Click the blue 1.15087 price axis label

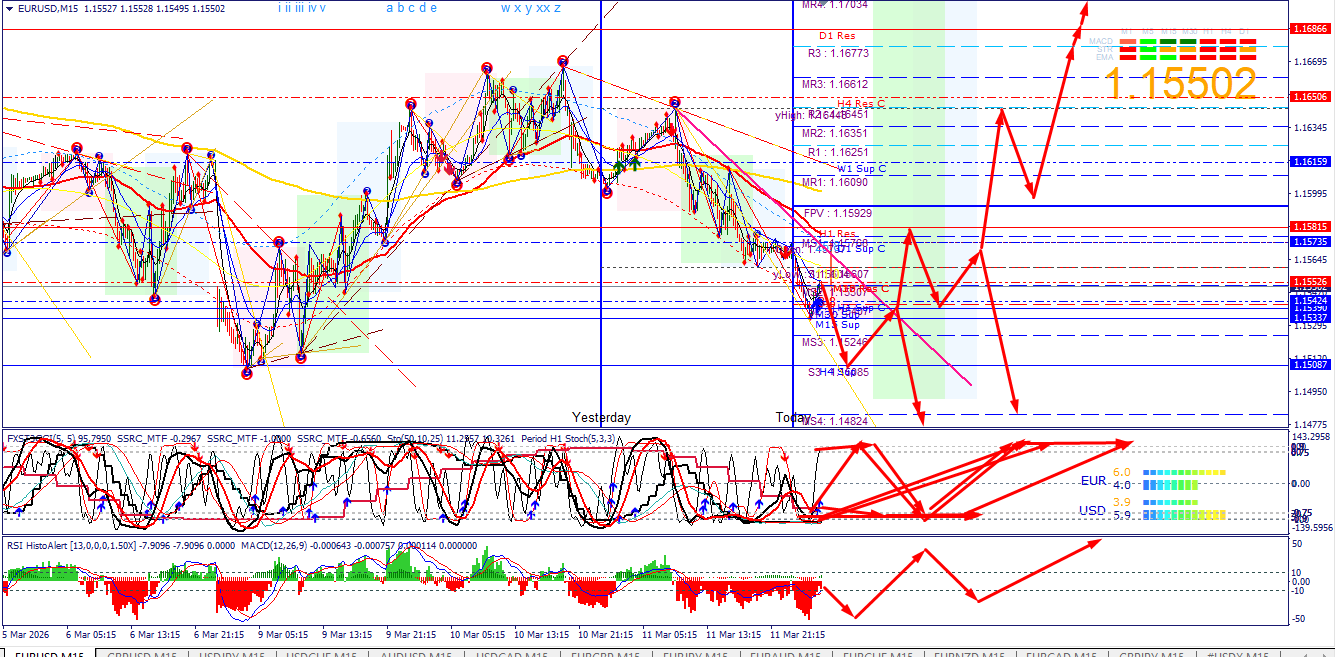coord(1309,365)
